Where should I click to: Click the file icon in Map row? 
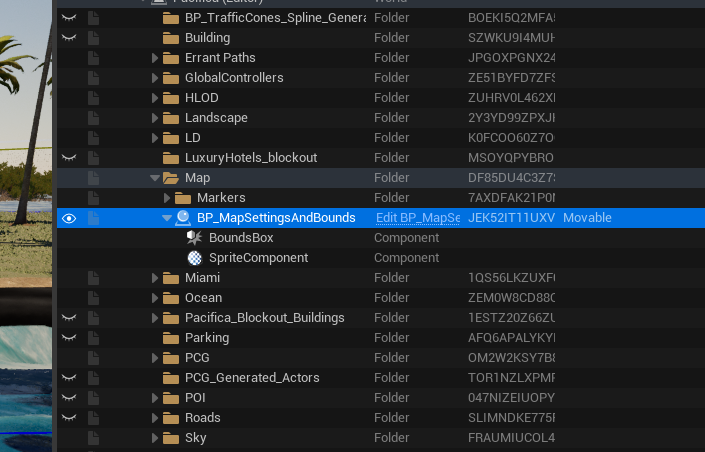click(94, 178)
